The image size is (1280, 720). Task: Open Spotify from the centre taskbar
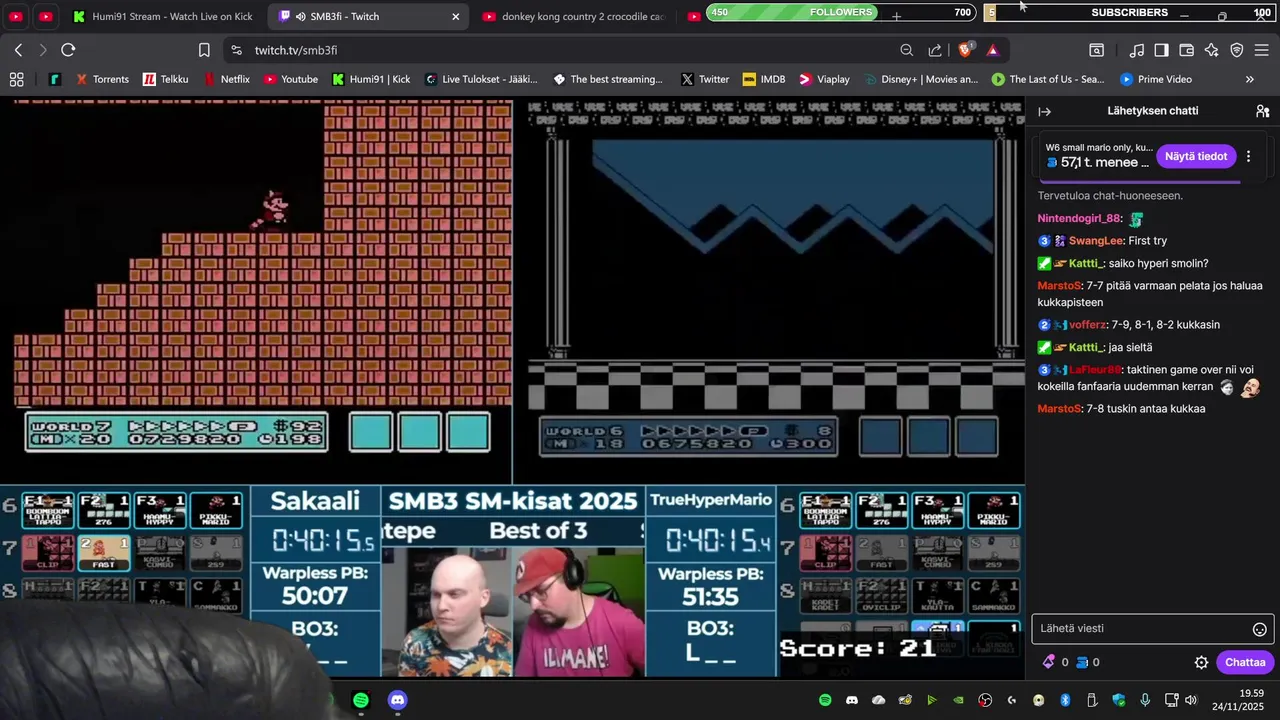[361, 700]
